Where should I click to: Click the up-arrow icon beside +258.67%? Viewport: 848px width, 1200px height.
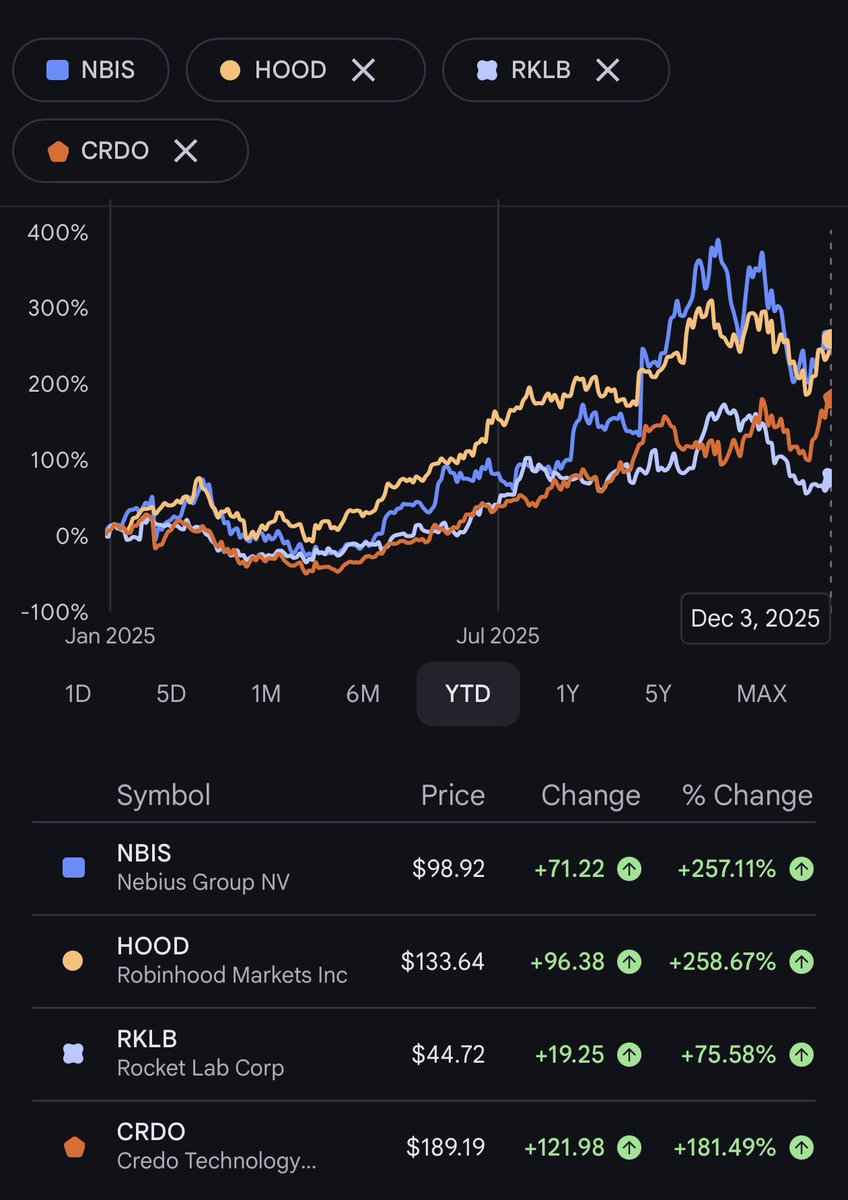pyautogui.click(x=801, y=962)
